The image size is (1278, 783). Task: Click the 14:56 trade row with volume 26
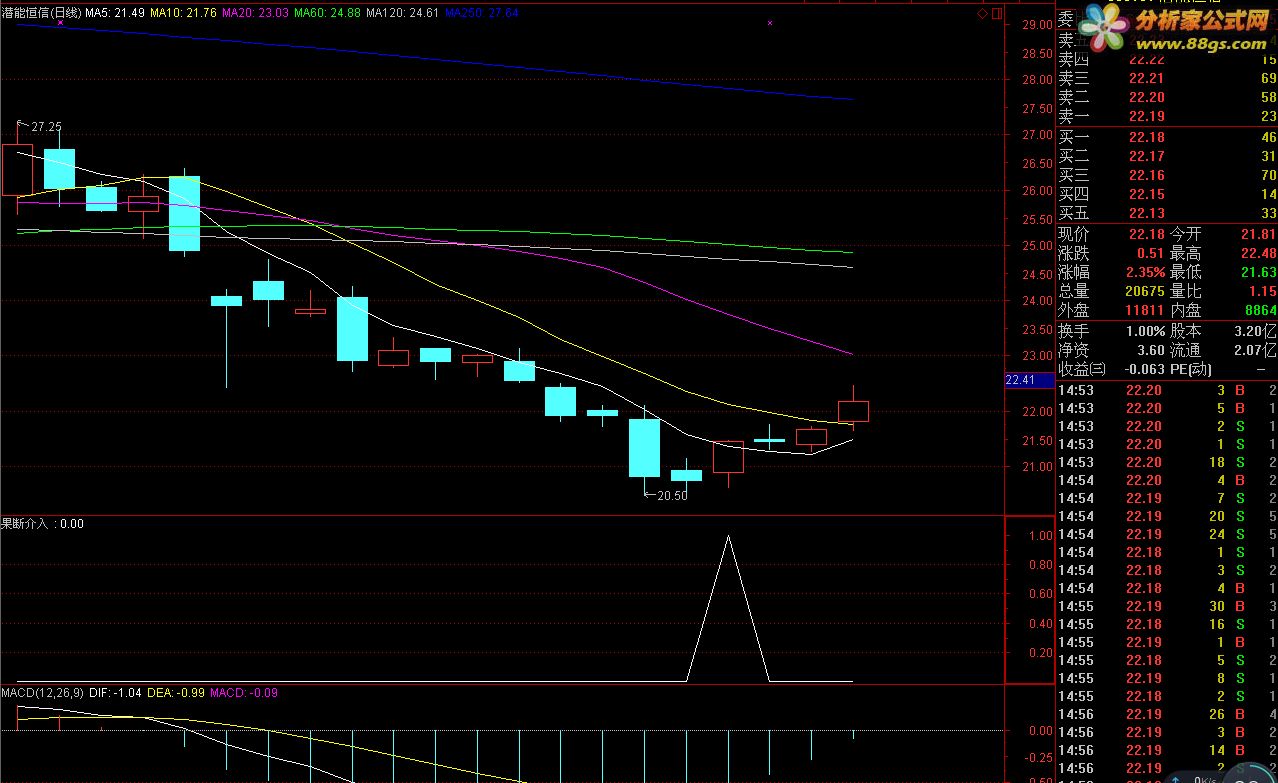(1167, 714)
